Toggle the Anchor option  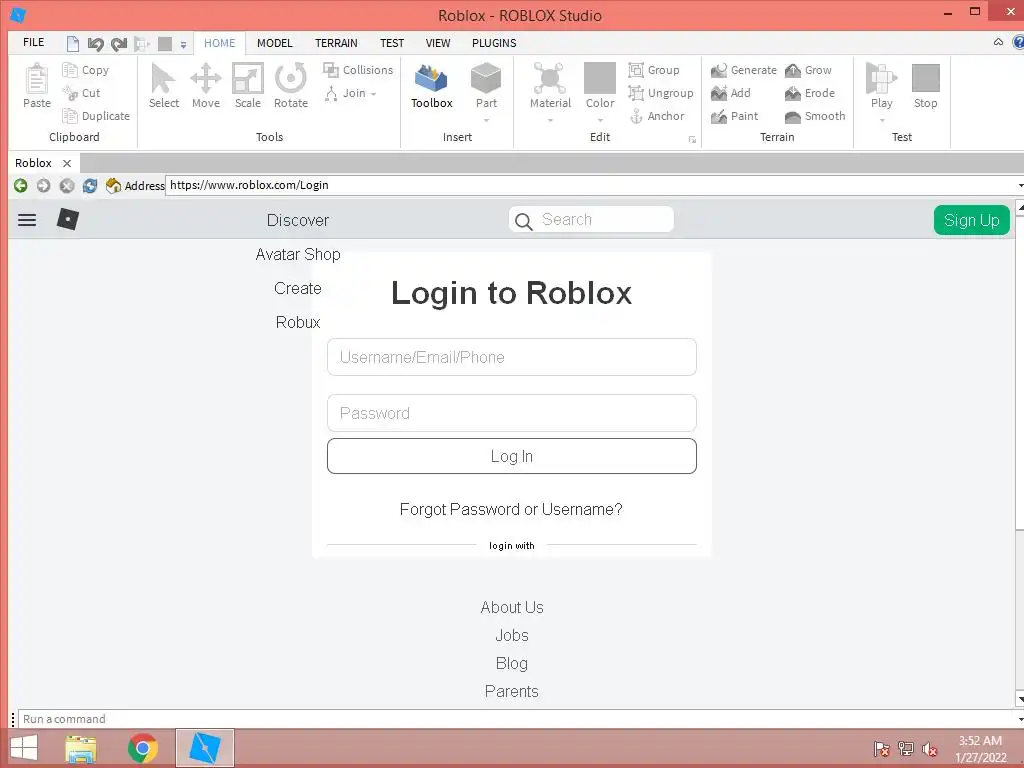(x=657, y=116)
